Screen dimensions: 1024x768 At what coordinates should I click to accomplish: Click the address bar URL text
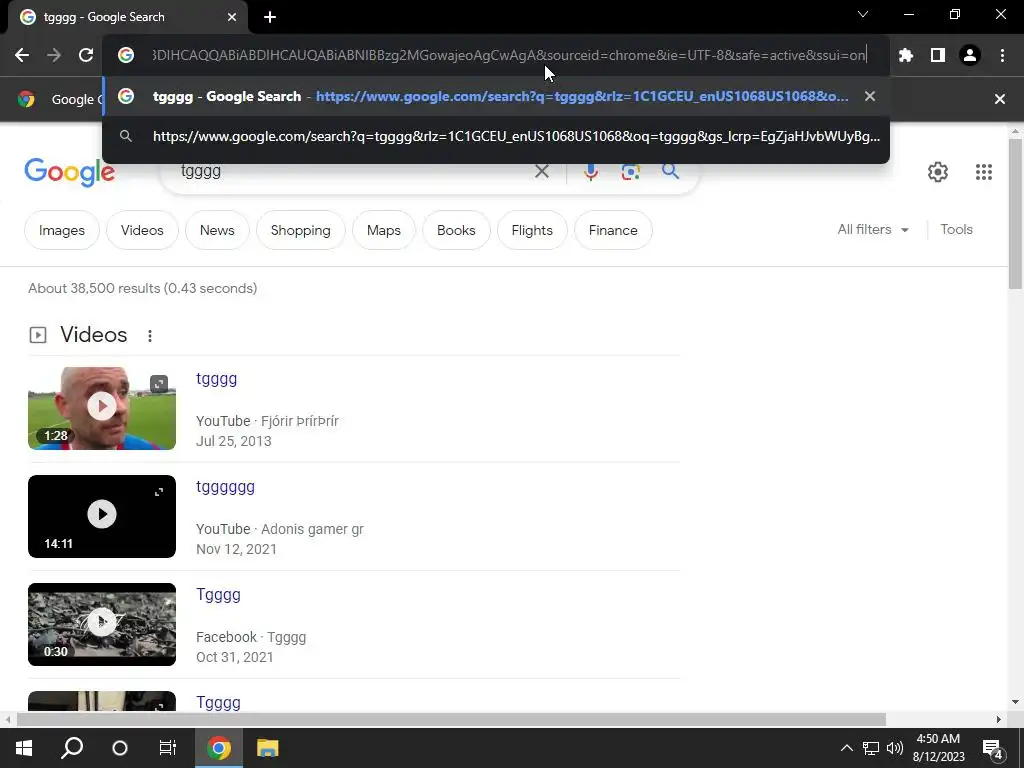click(x=509, y=55)
